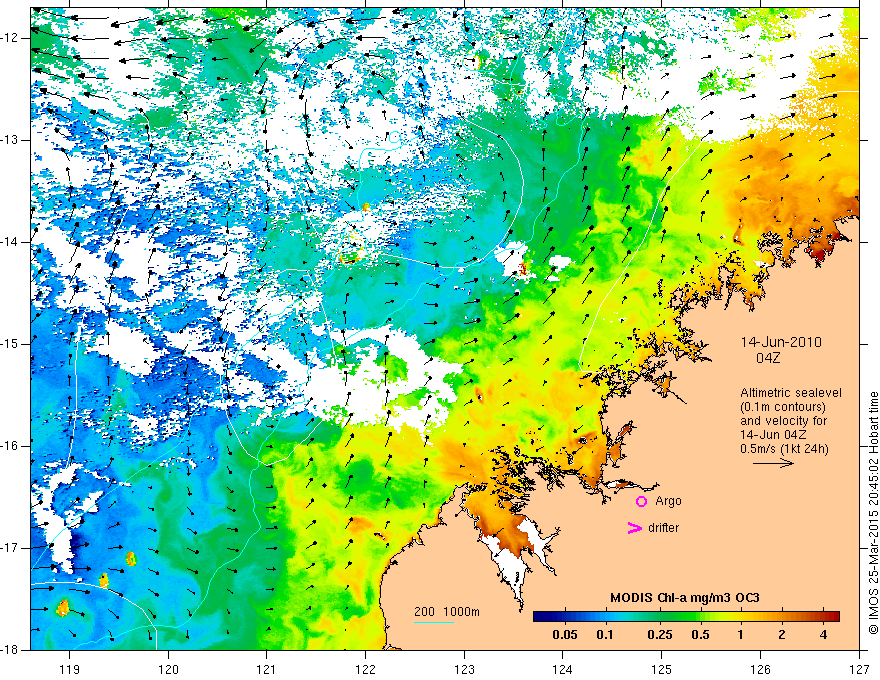Click the longitude label 120
Image resolution: width=880 pixels, height=680 pixels.
168,669
